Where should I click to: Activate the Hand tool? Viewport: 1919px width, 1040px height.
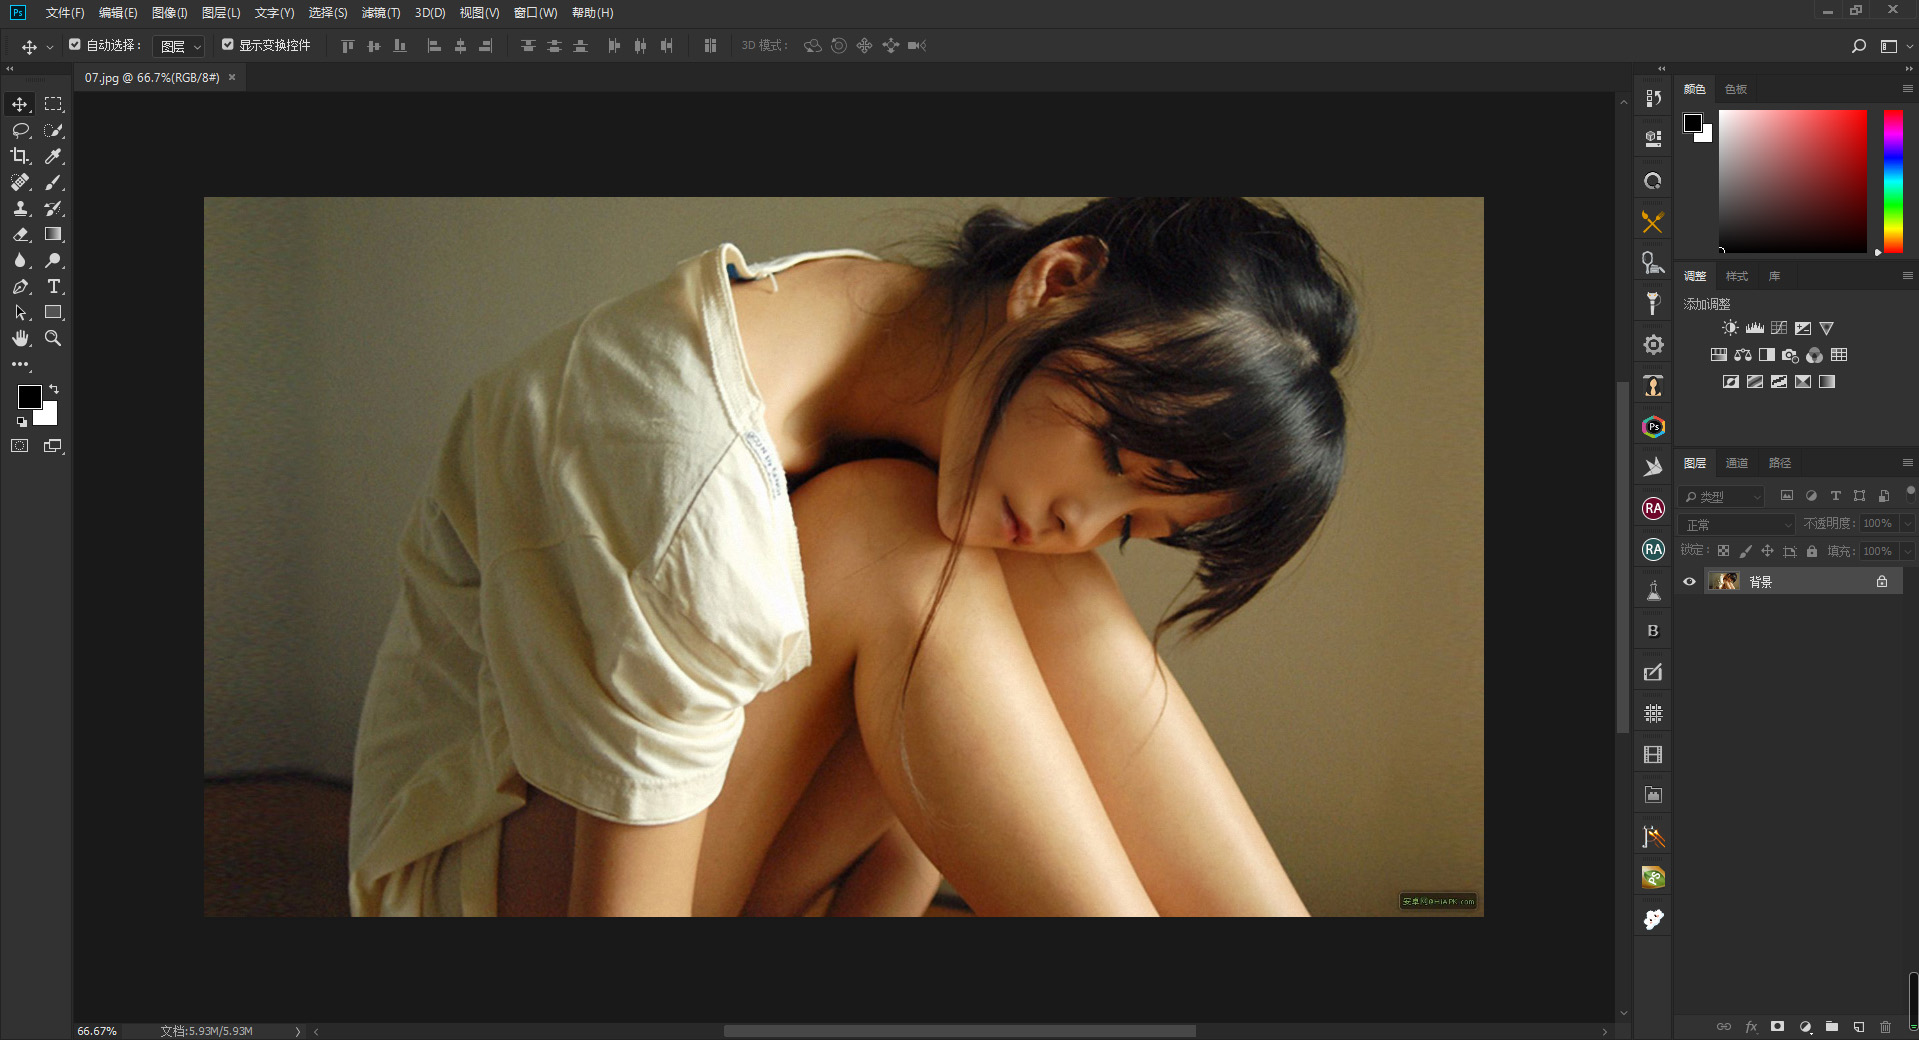[20, 338]
